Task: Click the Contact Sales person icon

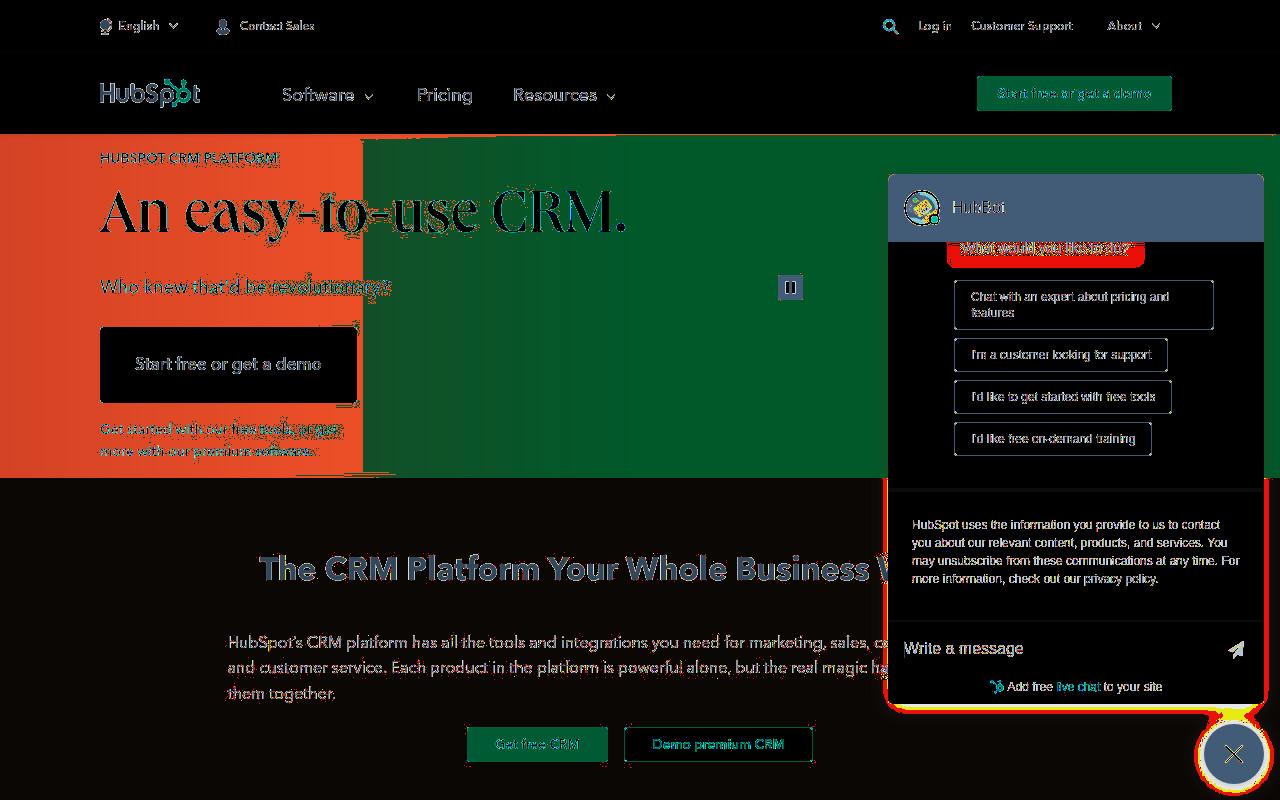Action: (x=223, y=26)
